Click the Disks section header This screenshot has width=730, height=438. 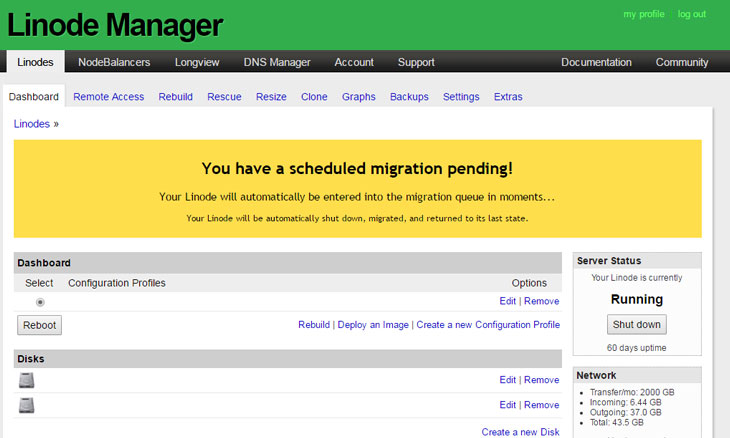coord(288,359)
